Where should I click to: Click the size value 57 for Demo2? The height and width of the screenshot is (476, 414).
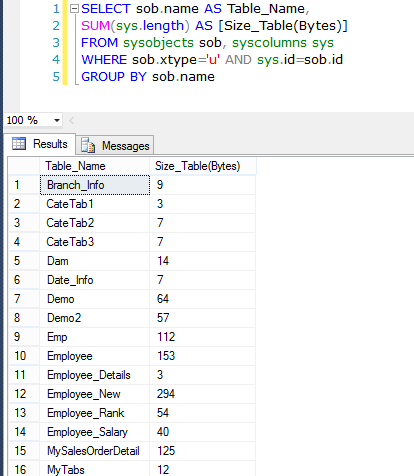coord(203,318)
